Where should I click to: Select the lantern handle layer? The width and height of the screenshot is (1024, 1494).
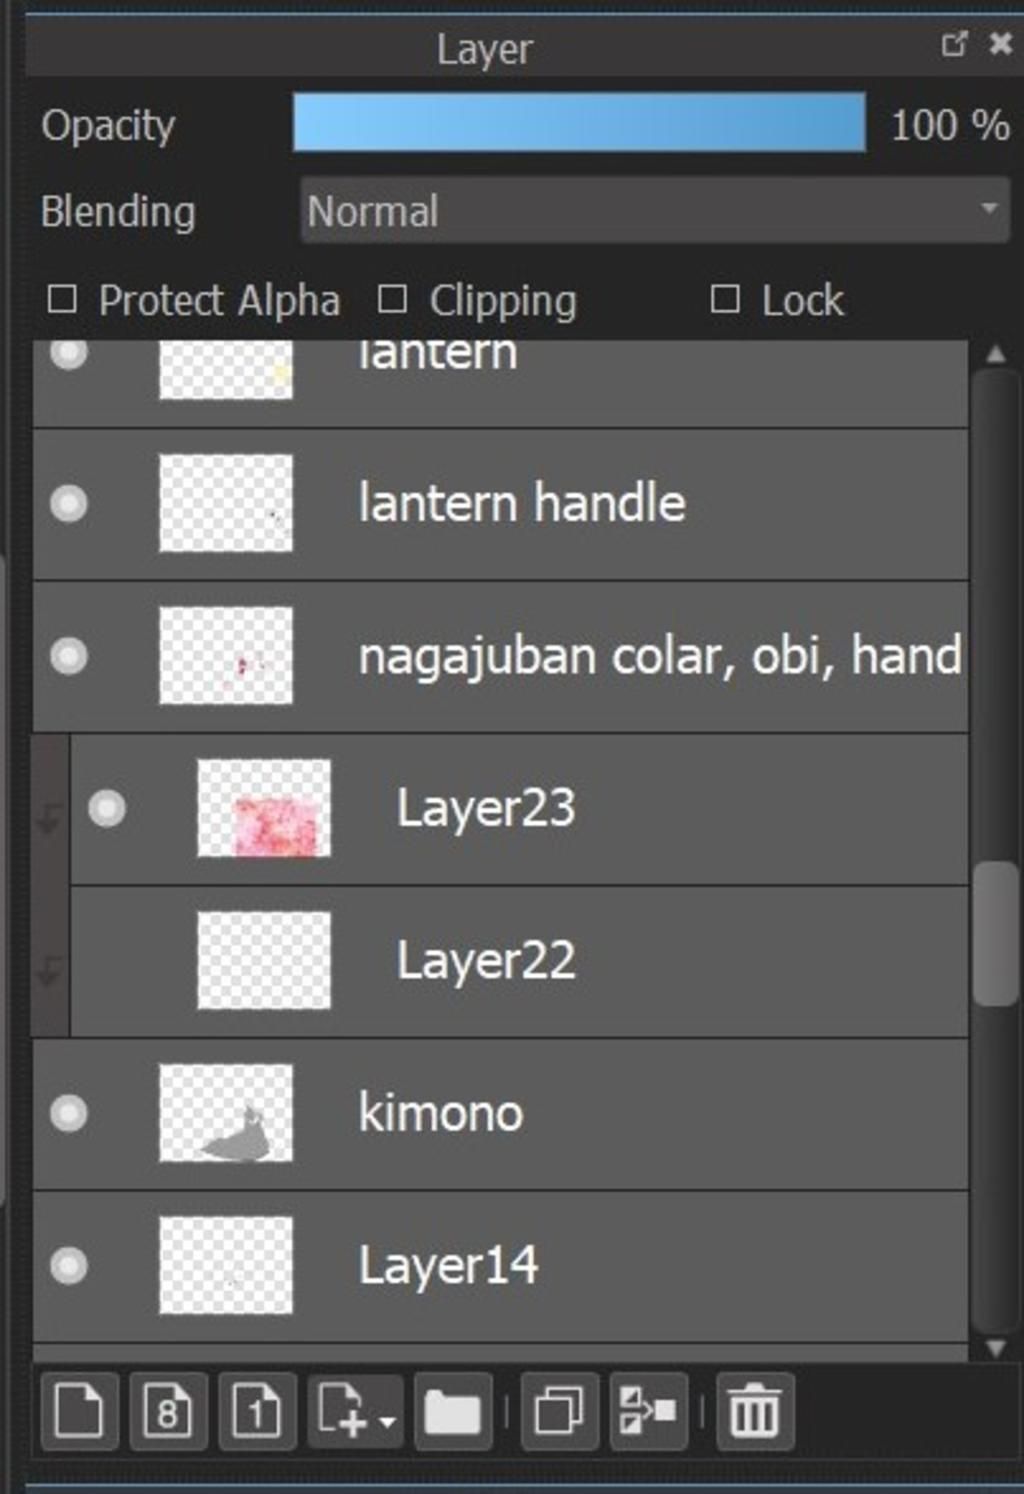500,504
